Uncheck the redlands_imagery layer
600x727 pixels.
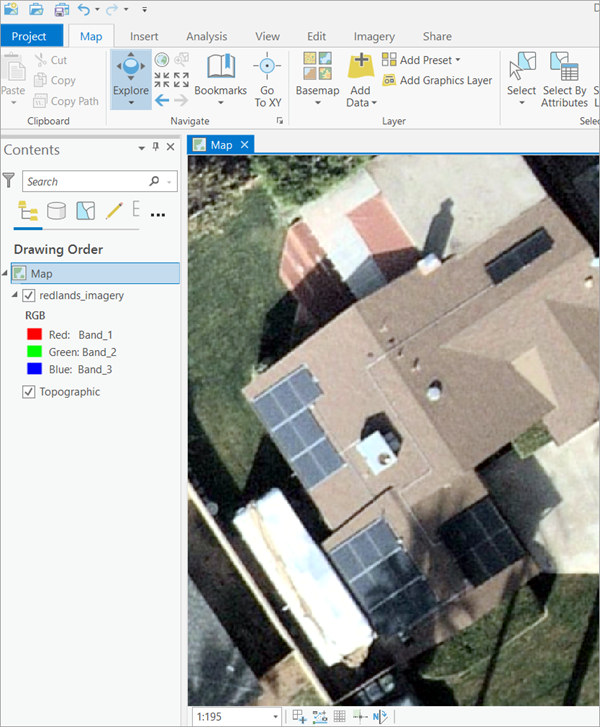tap(28, 296)
